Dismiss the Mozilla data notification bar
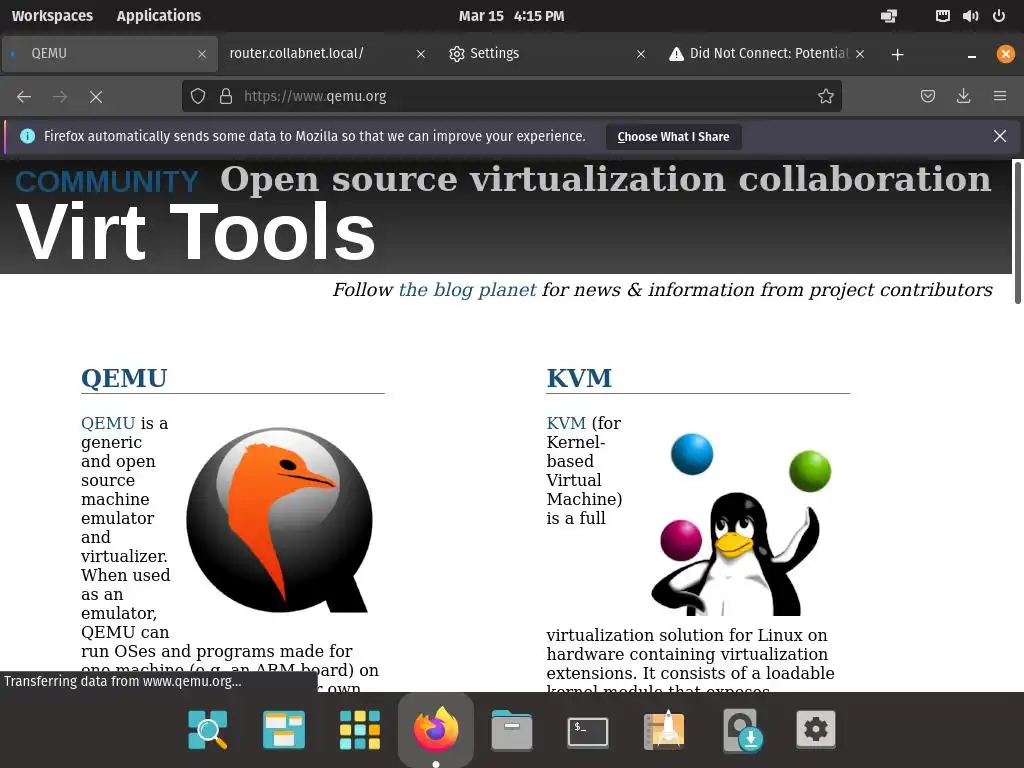Image resolution: width=1024 pixels, height=768 pixels. [x=999, y=136]
